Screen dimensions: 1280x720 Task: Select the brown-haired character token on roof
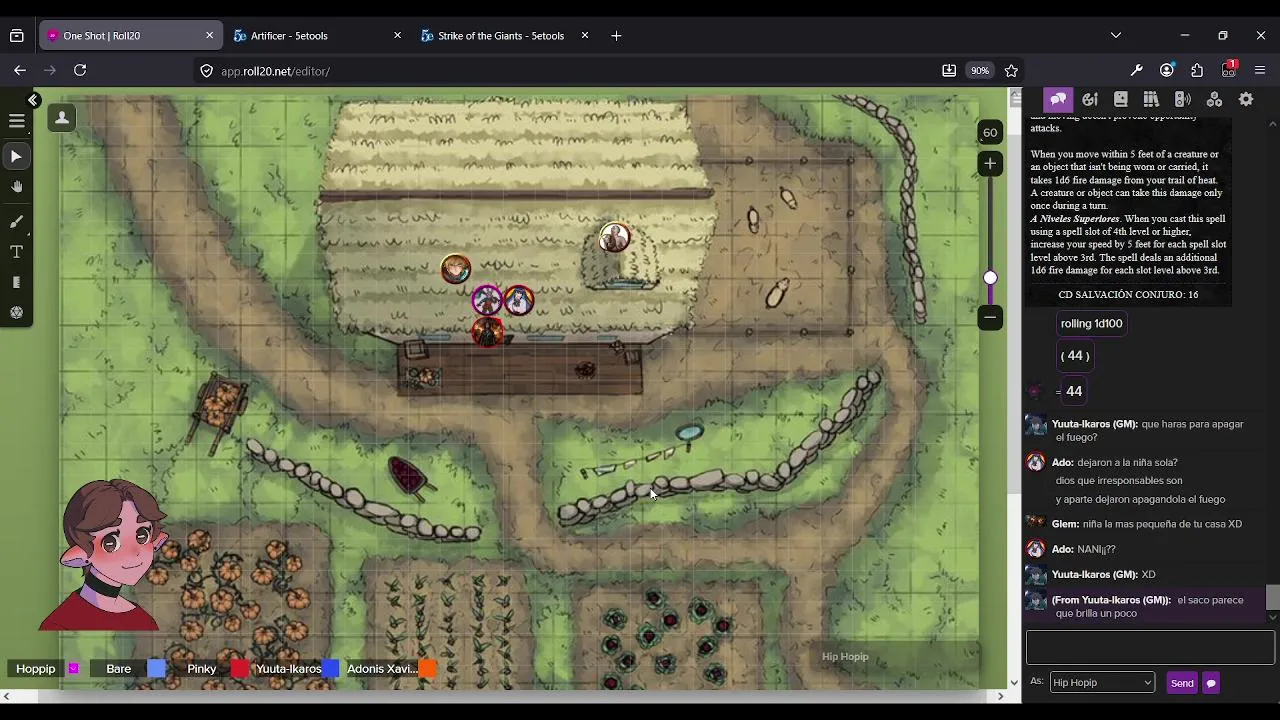[x=455, y=269]
